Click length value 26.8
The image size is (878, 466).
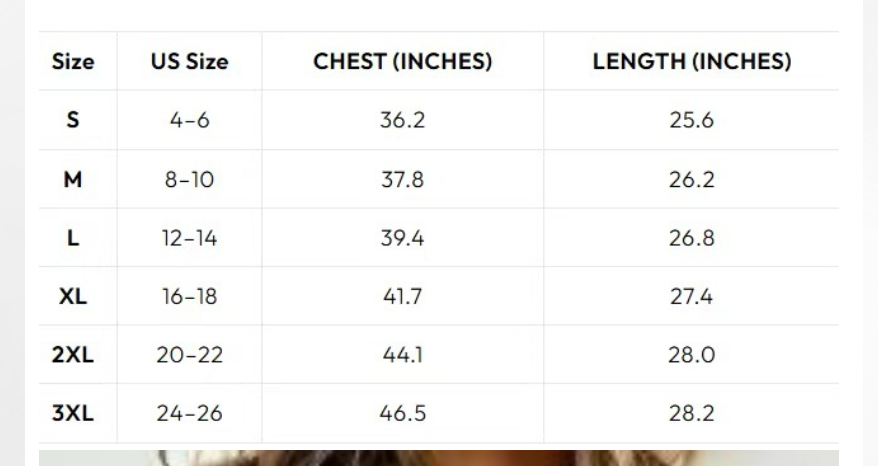click(692, 238)
